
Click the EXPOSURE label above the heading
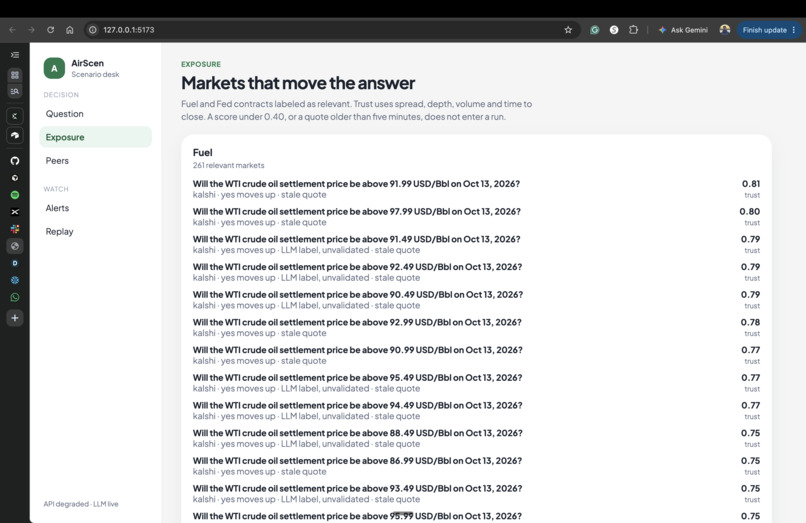[x=200, y=64]
